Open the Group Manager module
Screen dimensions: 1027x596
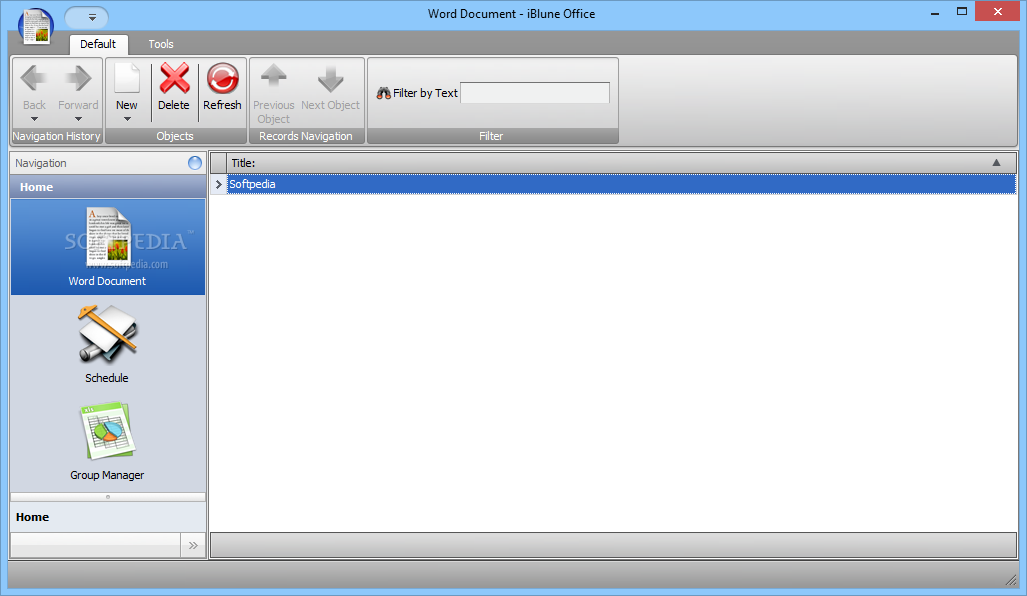click(x=107, y=441)
